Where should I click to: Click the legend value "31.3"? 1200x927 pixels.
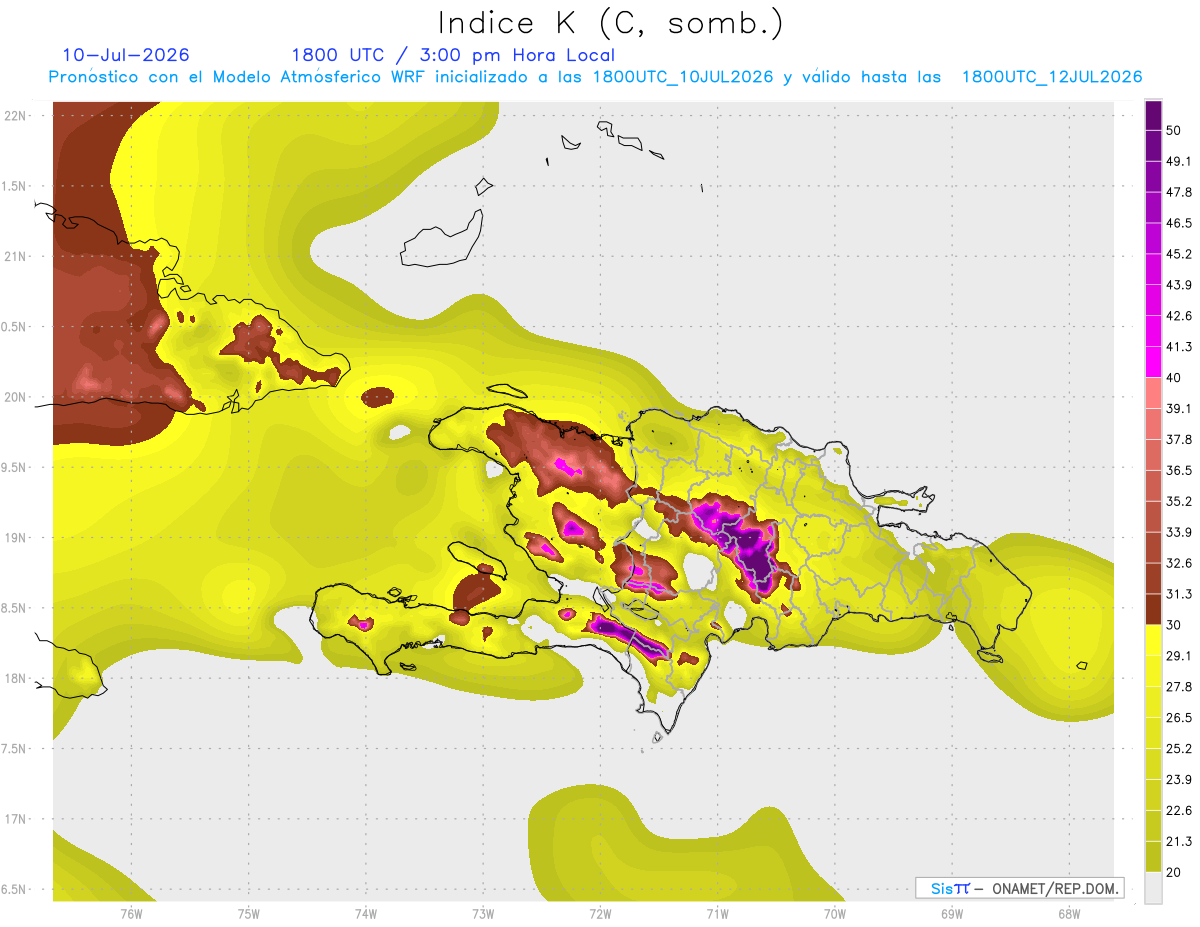click(1179, 594)
